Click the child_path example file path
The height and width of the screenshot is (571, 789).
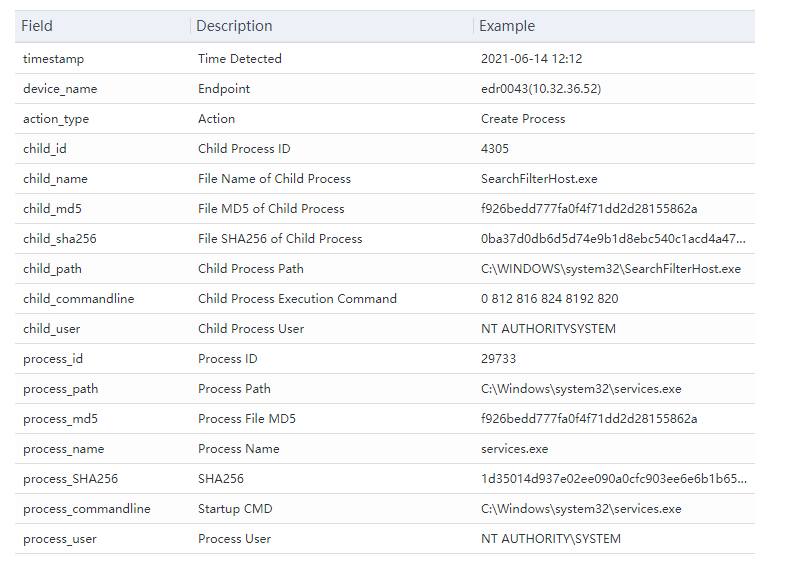pos(611,269)
